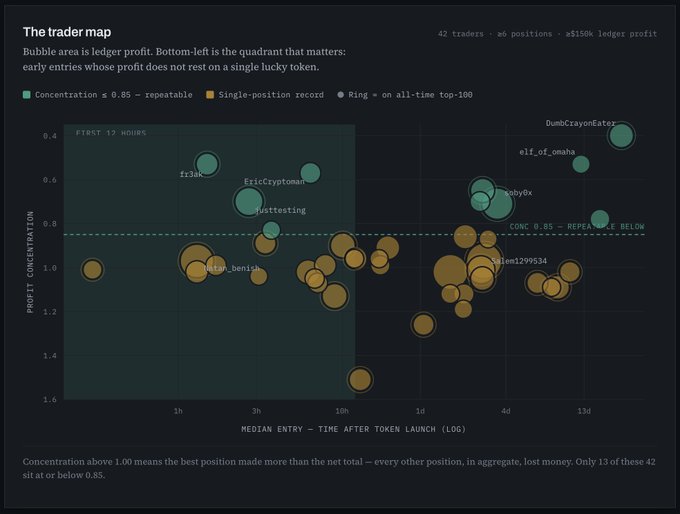Click the soby0x label
680x514 pixels.
point(518,193)
